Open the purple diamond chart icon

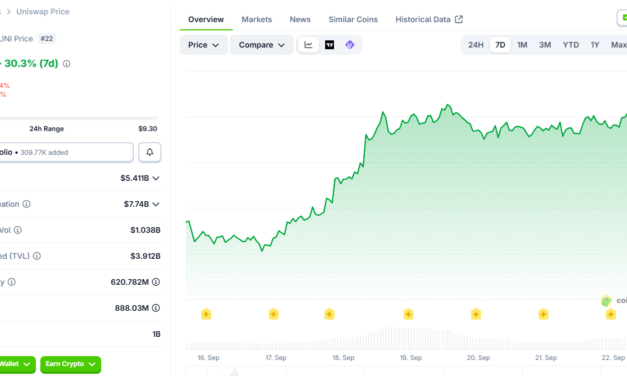pyautogui.click(x=350, y=45)
